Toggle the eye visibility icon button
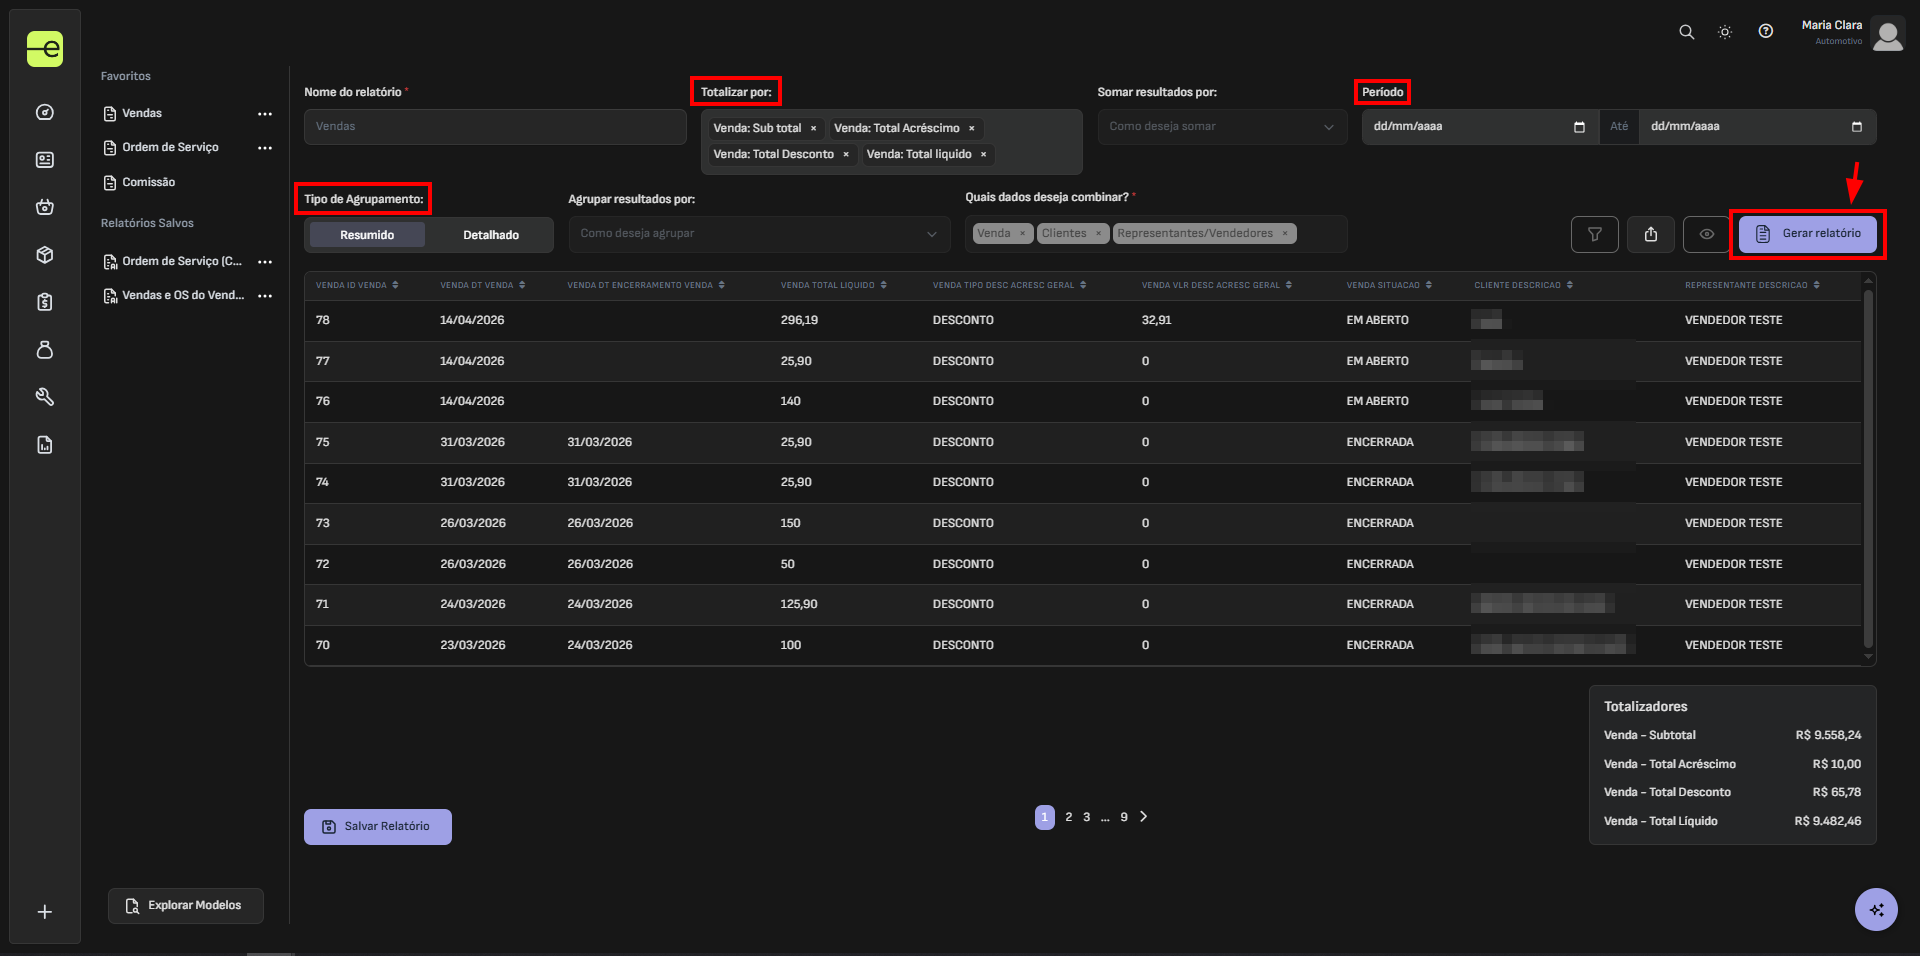 point(1706,234)
